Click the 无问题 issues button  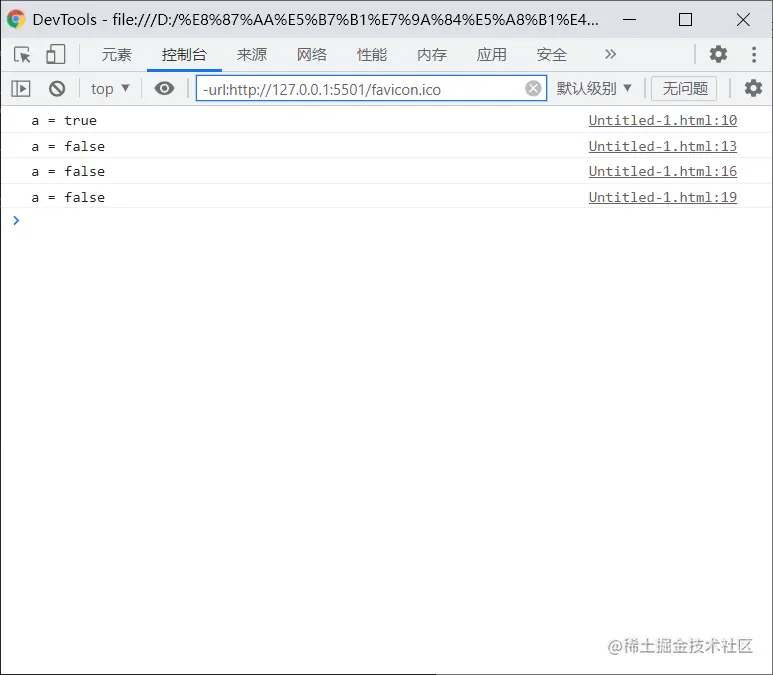684,89
